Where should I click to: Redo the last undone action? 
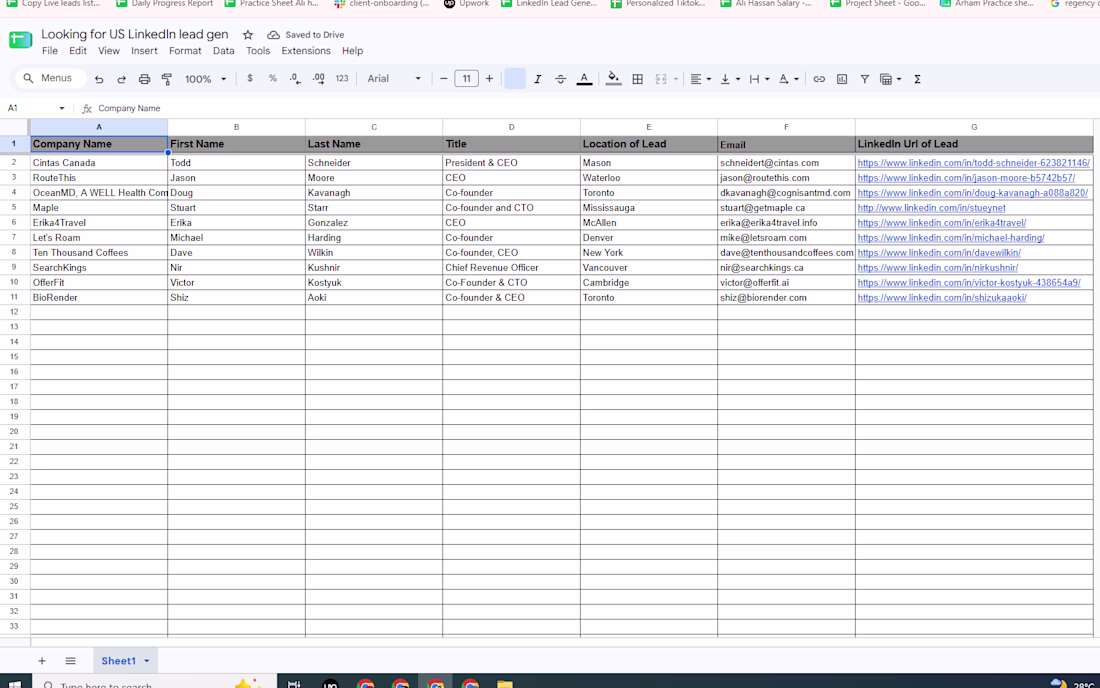(x=121, y=79)
